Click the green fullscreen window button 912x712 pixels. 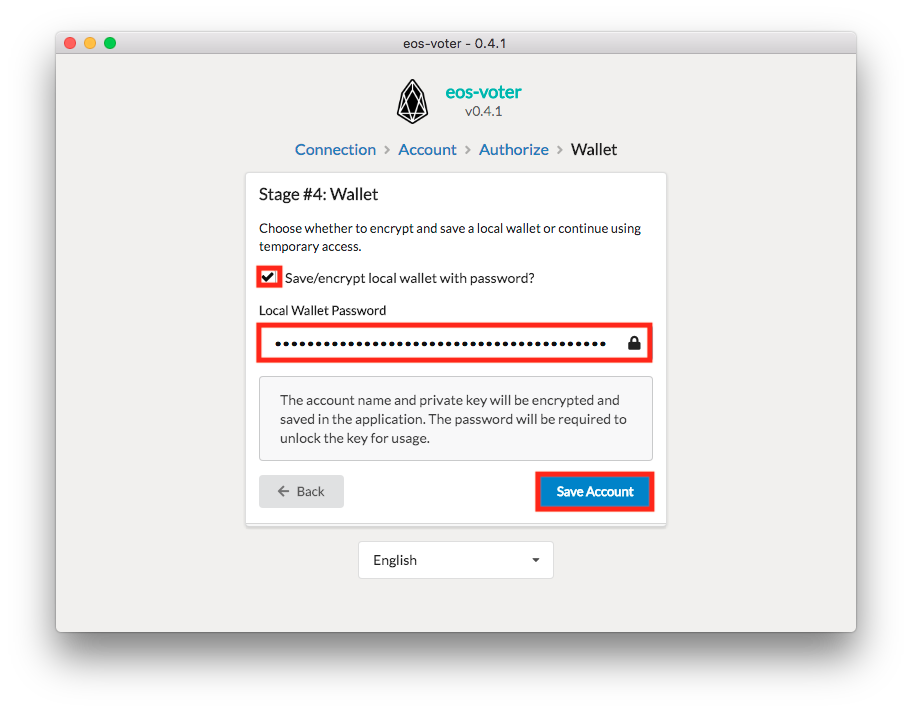click(110, 43)
